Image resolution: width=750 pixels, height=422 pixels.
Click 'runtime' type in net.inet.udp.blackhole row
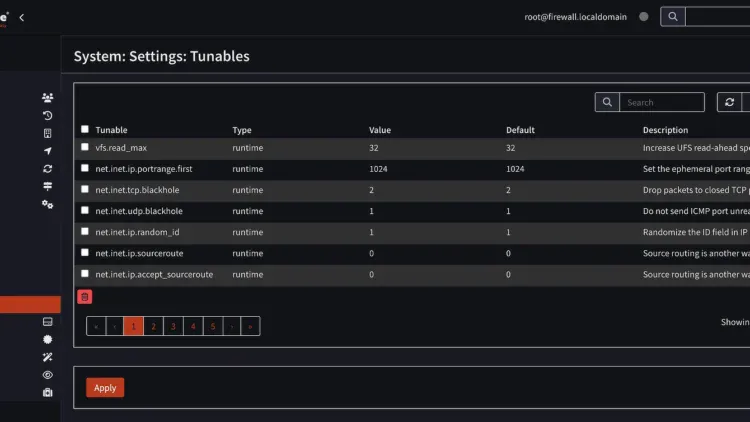(248, 211)
